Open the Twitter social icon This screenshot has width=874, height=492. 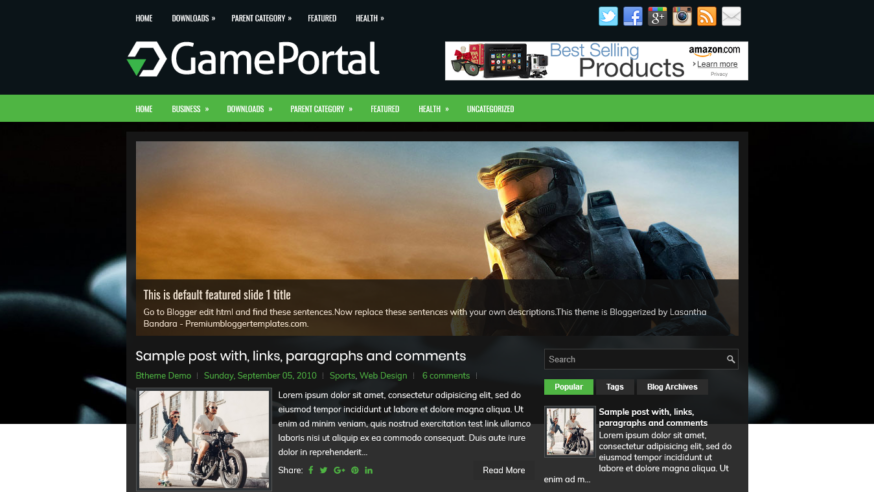(608, 17)
